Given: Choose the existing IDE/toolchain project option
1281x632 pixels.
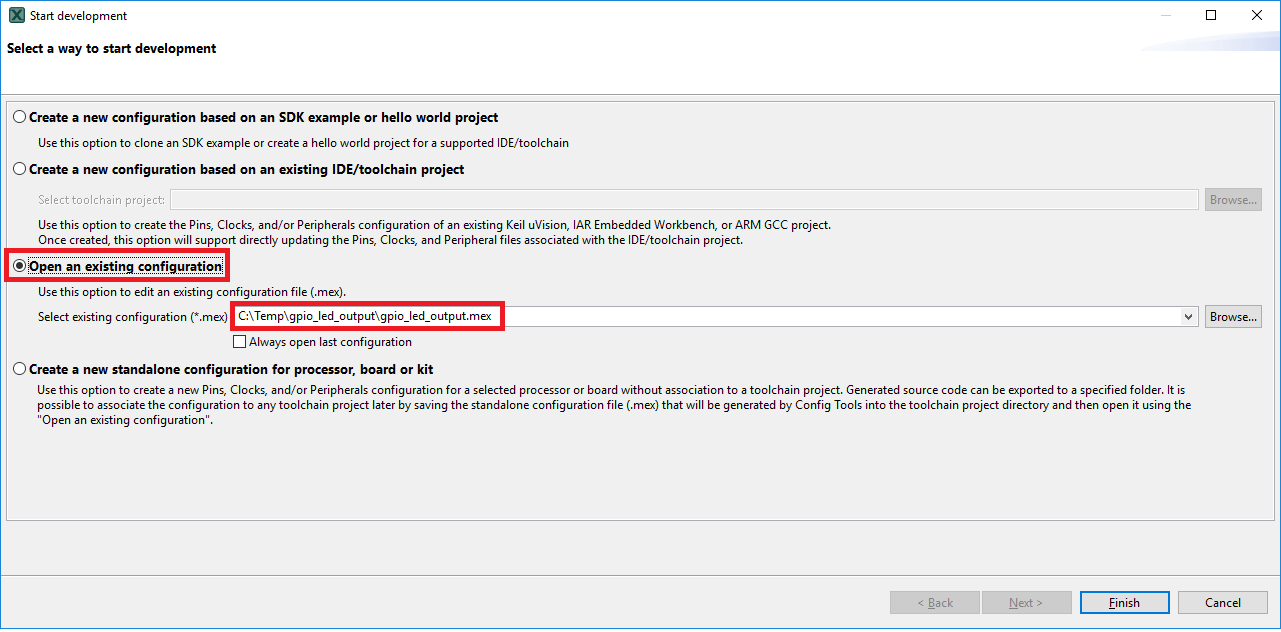Looking at the screenshot, I should [x=20, y=170].
